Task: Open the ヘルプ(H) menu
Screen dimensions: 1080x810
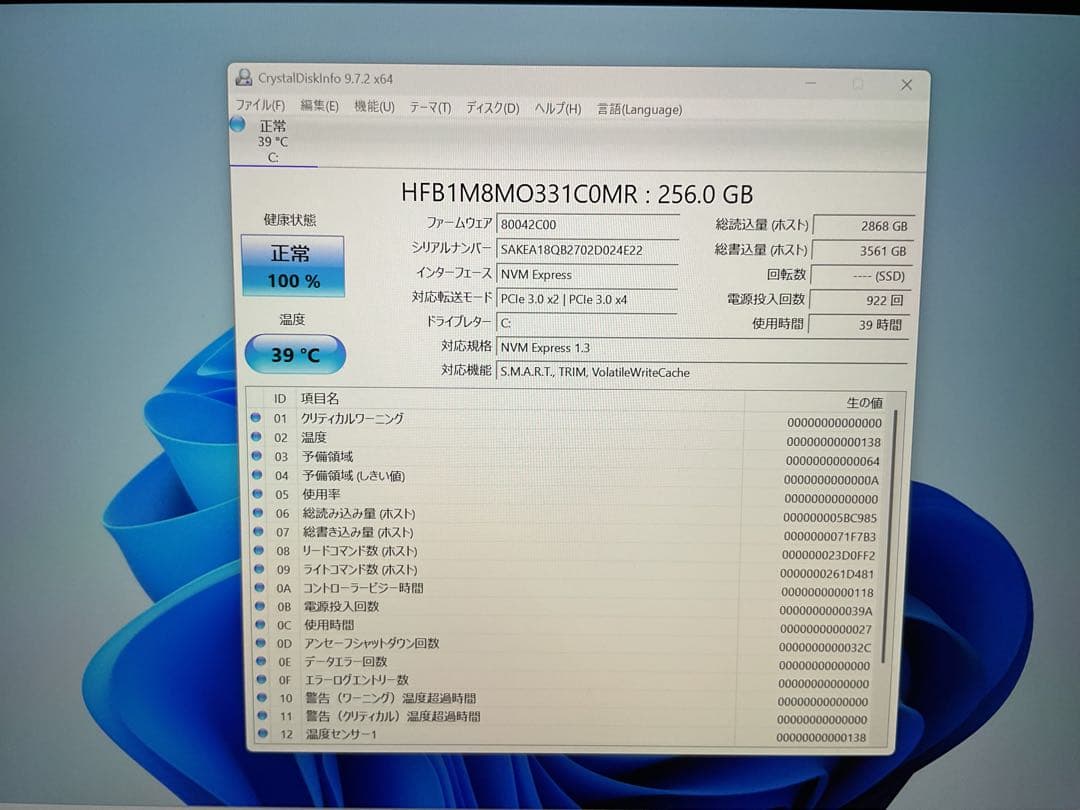Action: [x=555, y=107]
